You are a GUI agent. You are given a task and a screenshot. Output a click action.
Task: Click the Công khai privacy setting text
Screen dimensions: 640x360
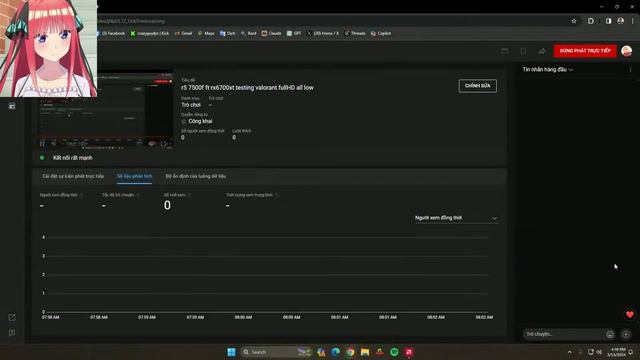pyautogui.click(x=200, y=121)
